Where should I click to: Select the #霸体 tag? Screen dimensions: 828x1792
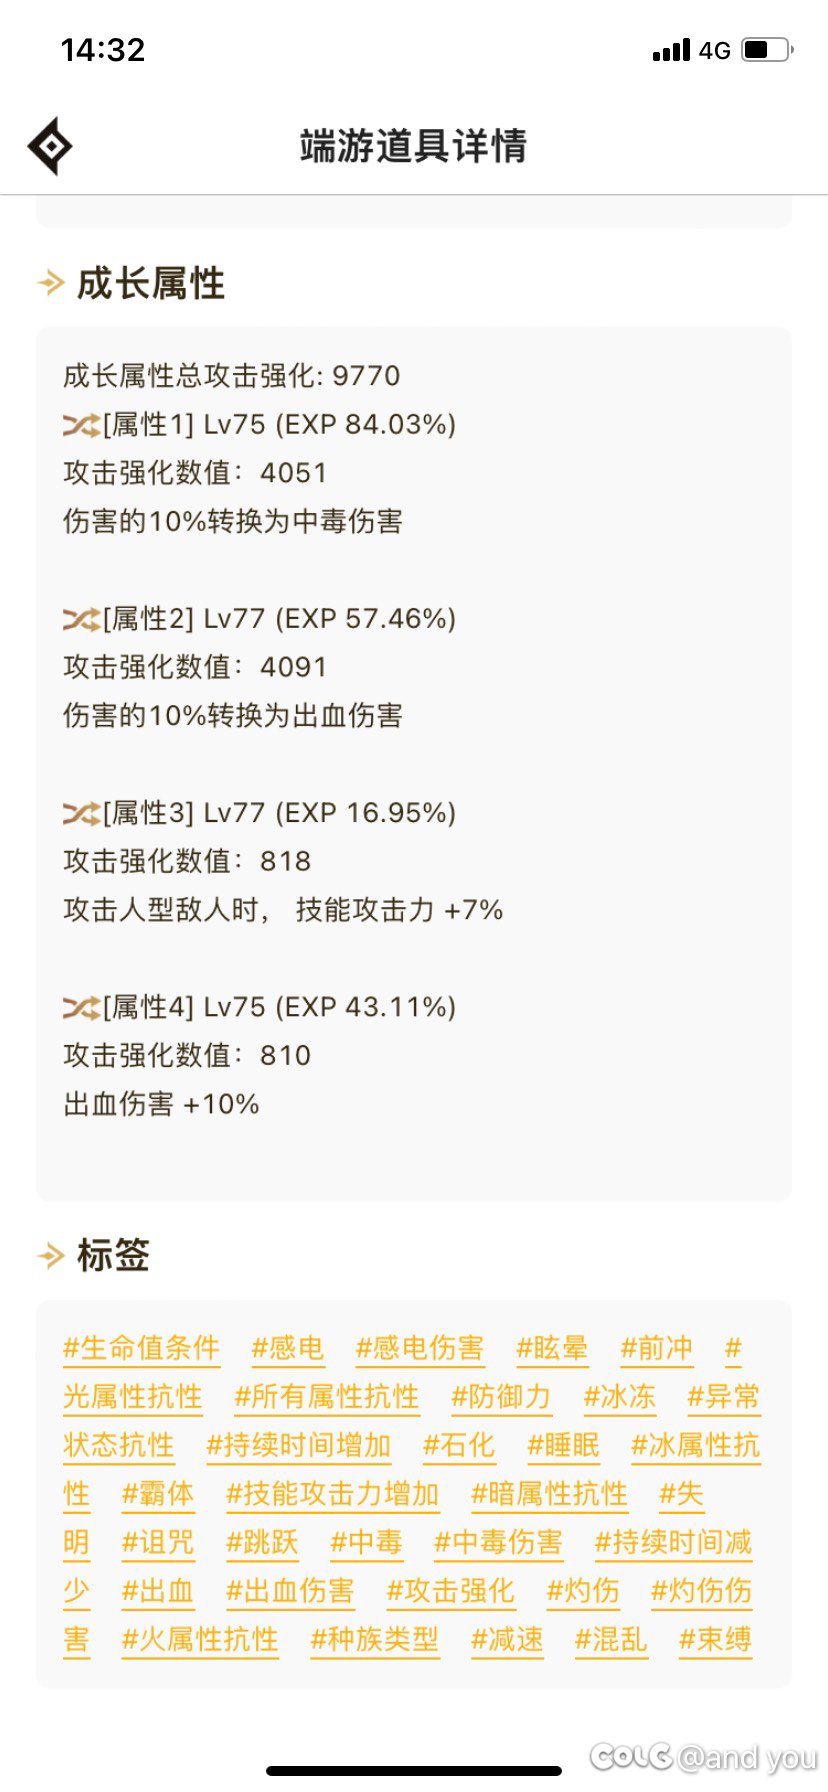tap(157, 1493)
